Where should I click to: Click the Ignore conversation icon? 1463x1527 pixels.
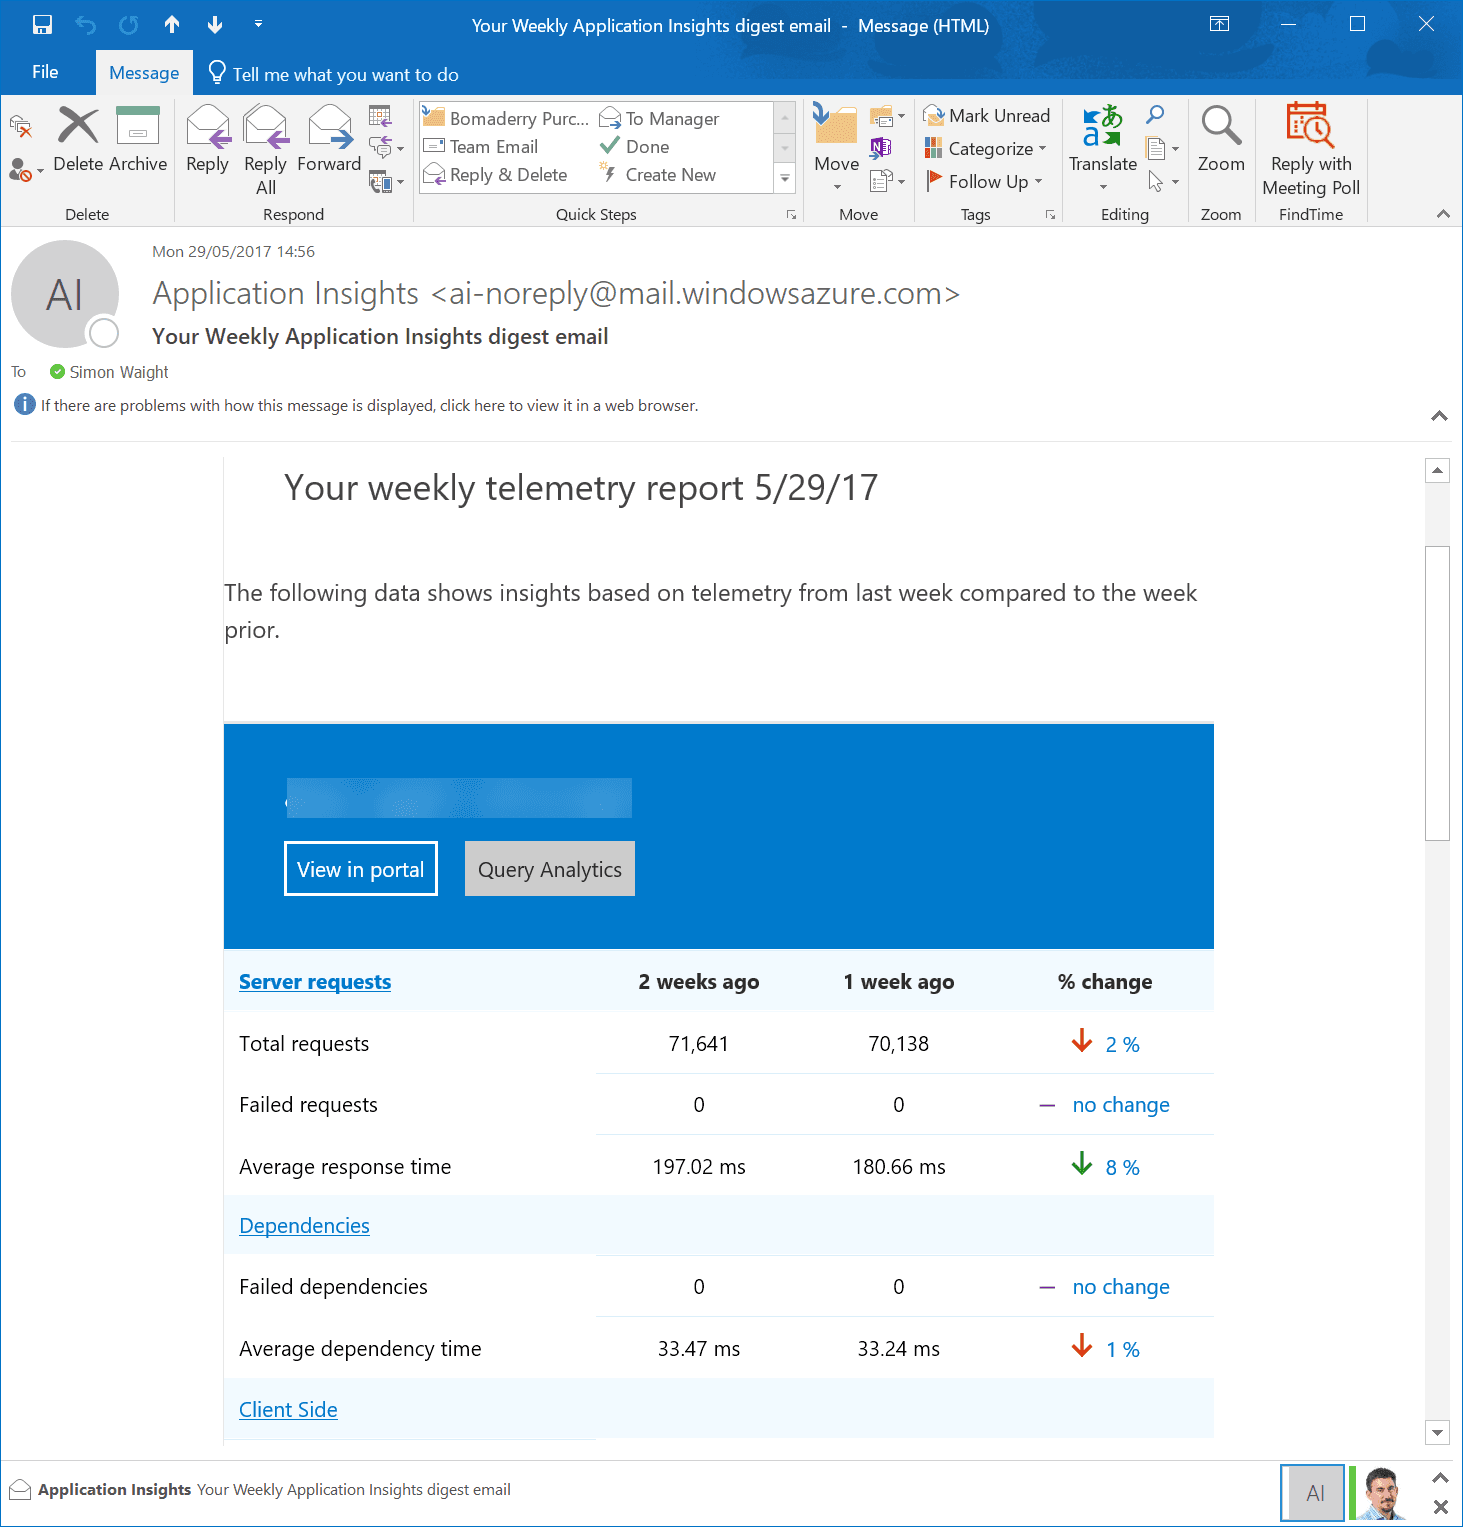tap(21, 127)
